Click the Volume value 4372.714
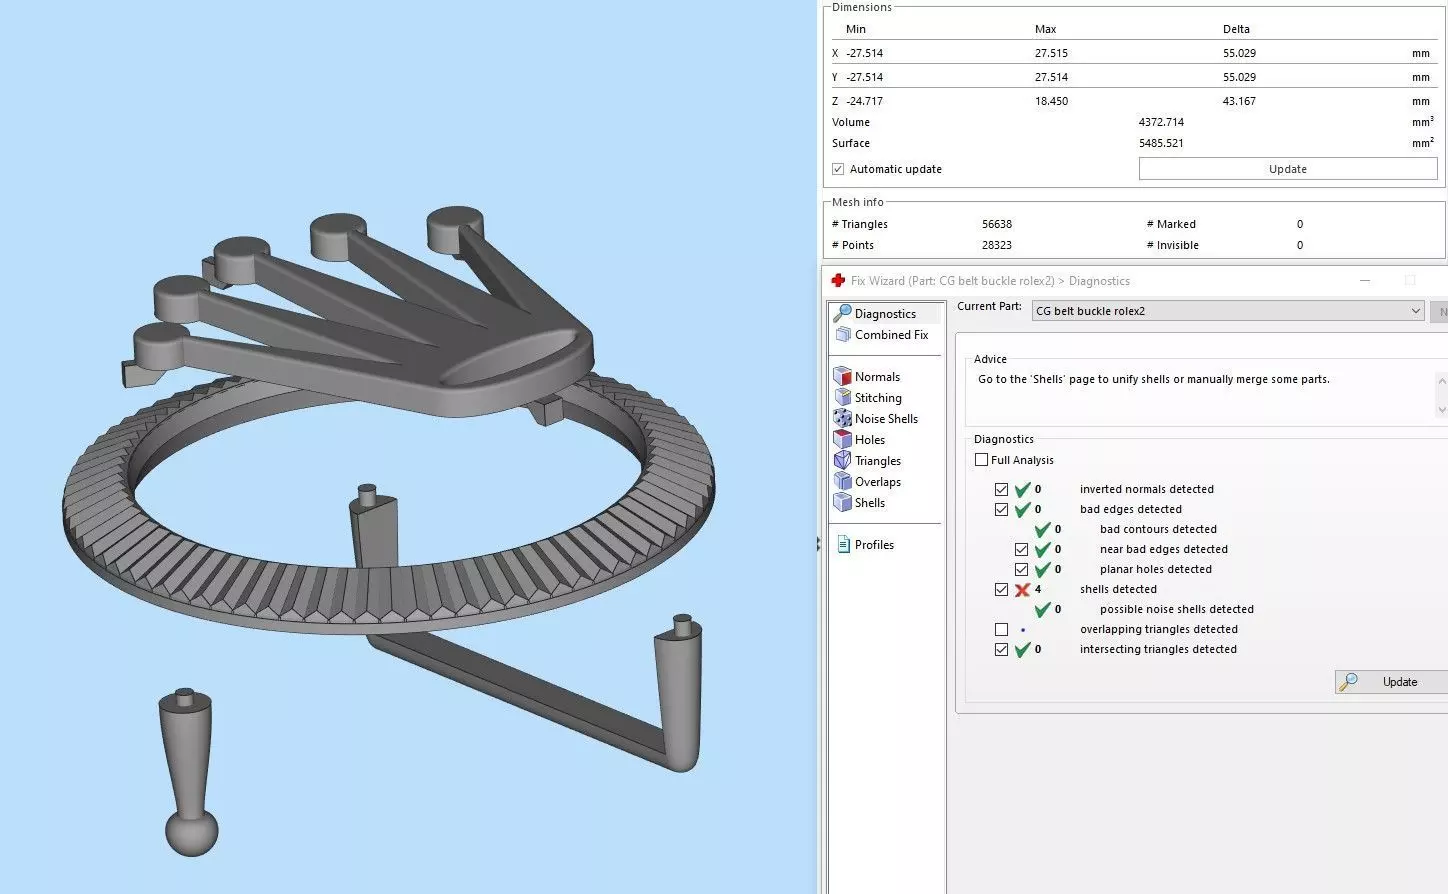The image size is (1448, 894). [1161, 122]
